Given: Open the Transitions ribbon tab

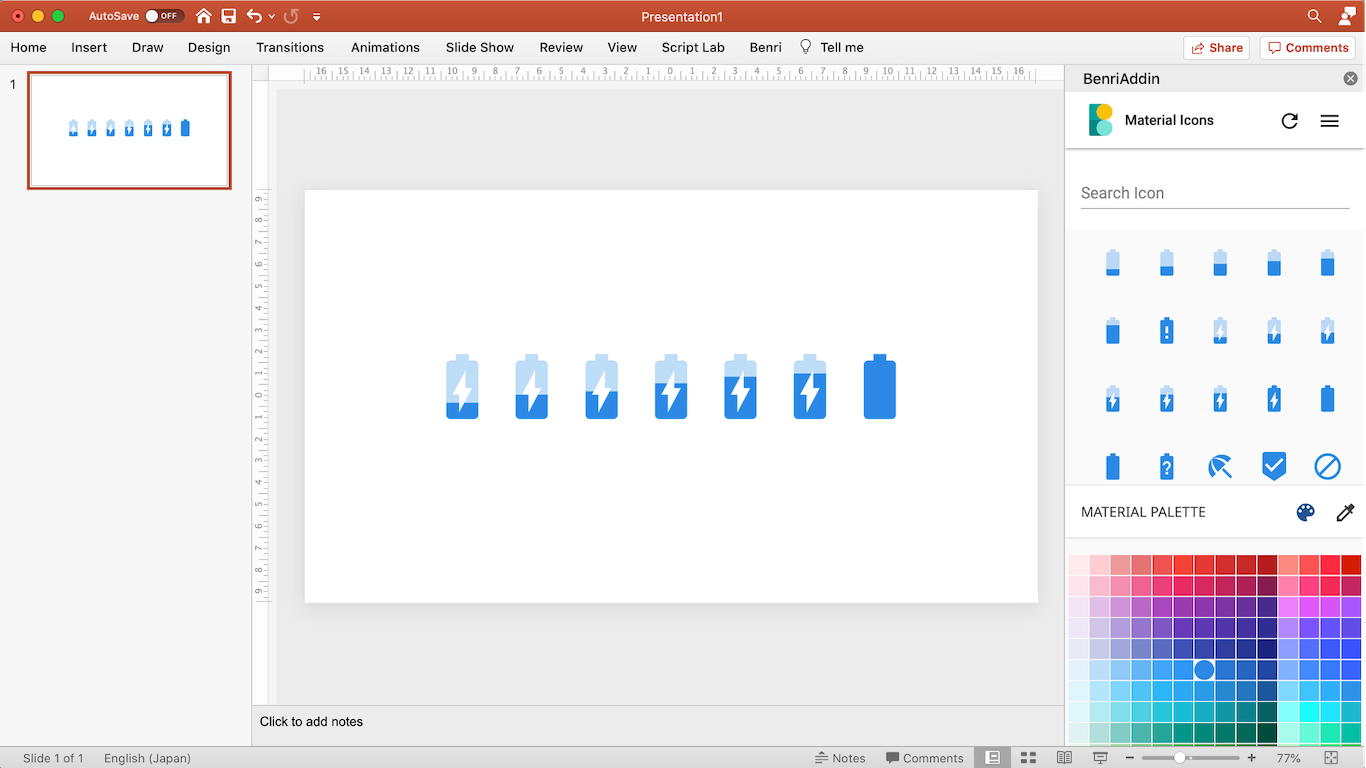Looking at the screenshot, I should click(x=290, y=47).
